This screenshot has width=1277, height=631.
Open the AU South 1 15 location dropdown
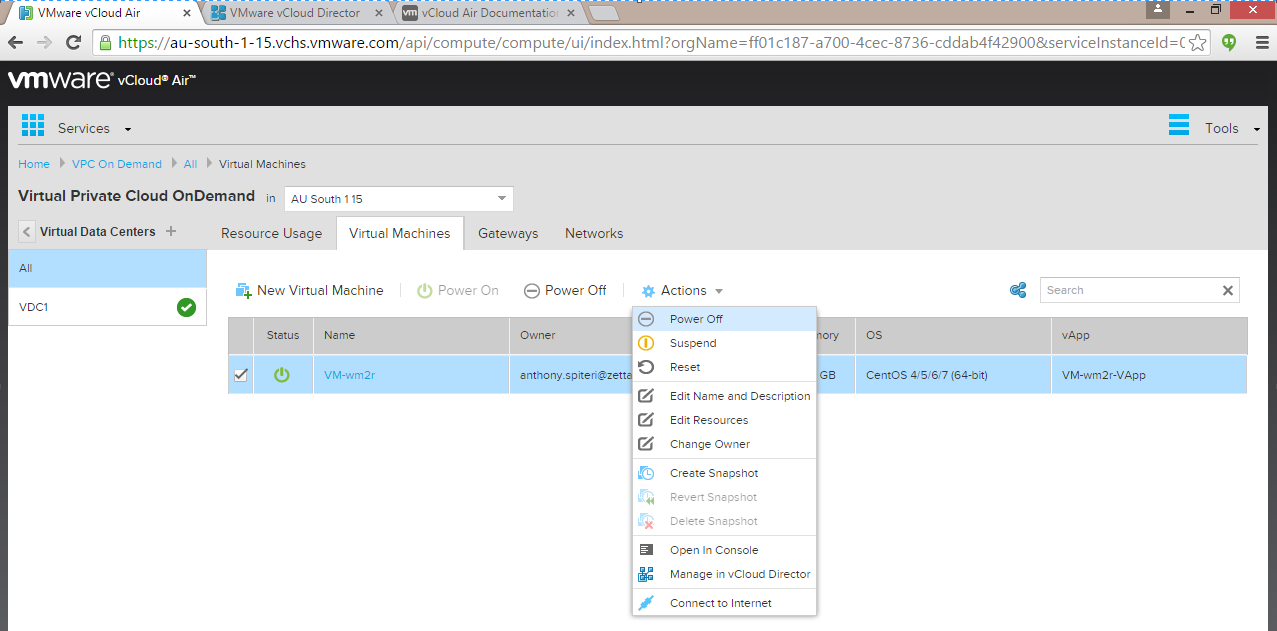(399, 199)
